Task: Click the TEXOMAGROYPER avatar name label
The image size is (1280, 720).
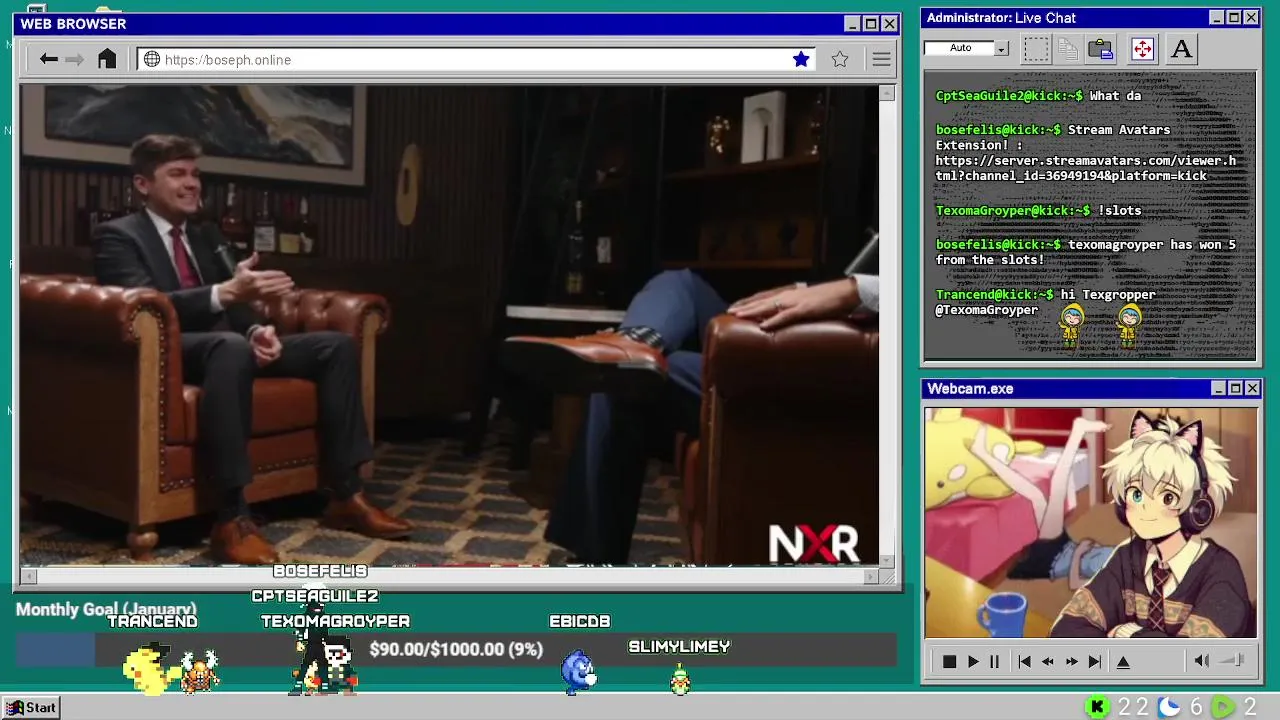Action: coord(335,621)
